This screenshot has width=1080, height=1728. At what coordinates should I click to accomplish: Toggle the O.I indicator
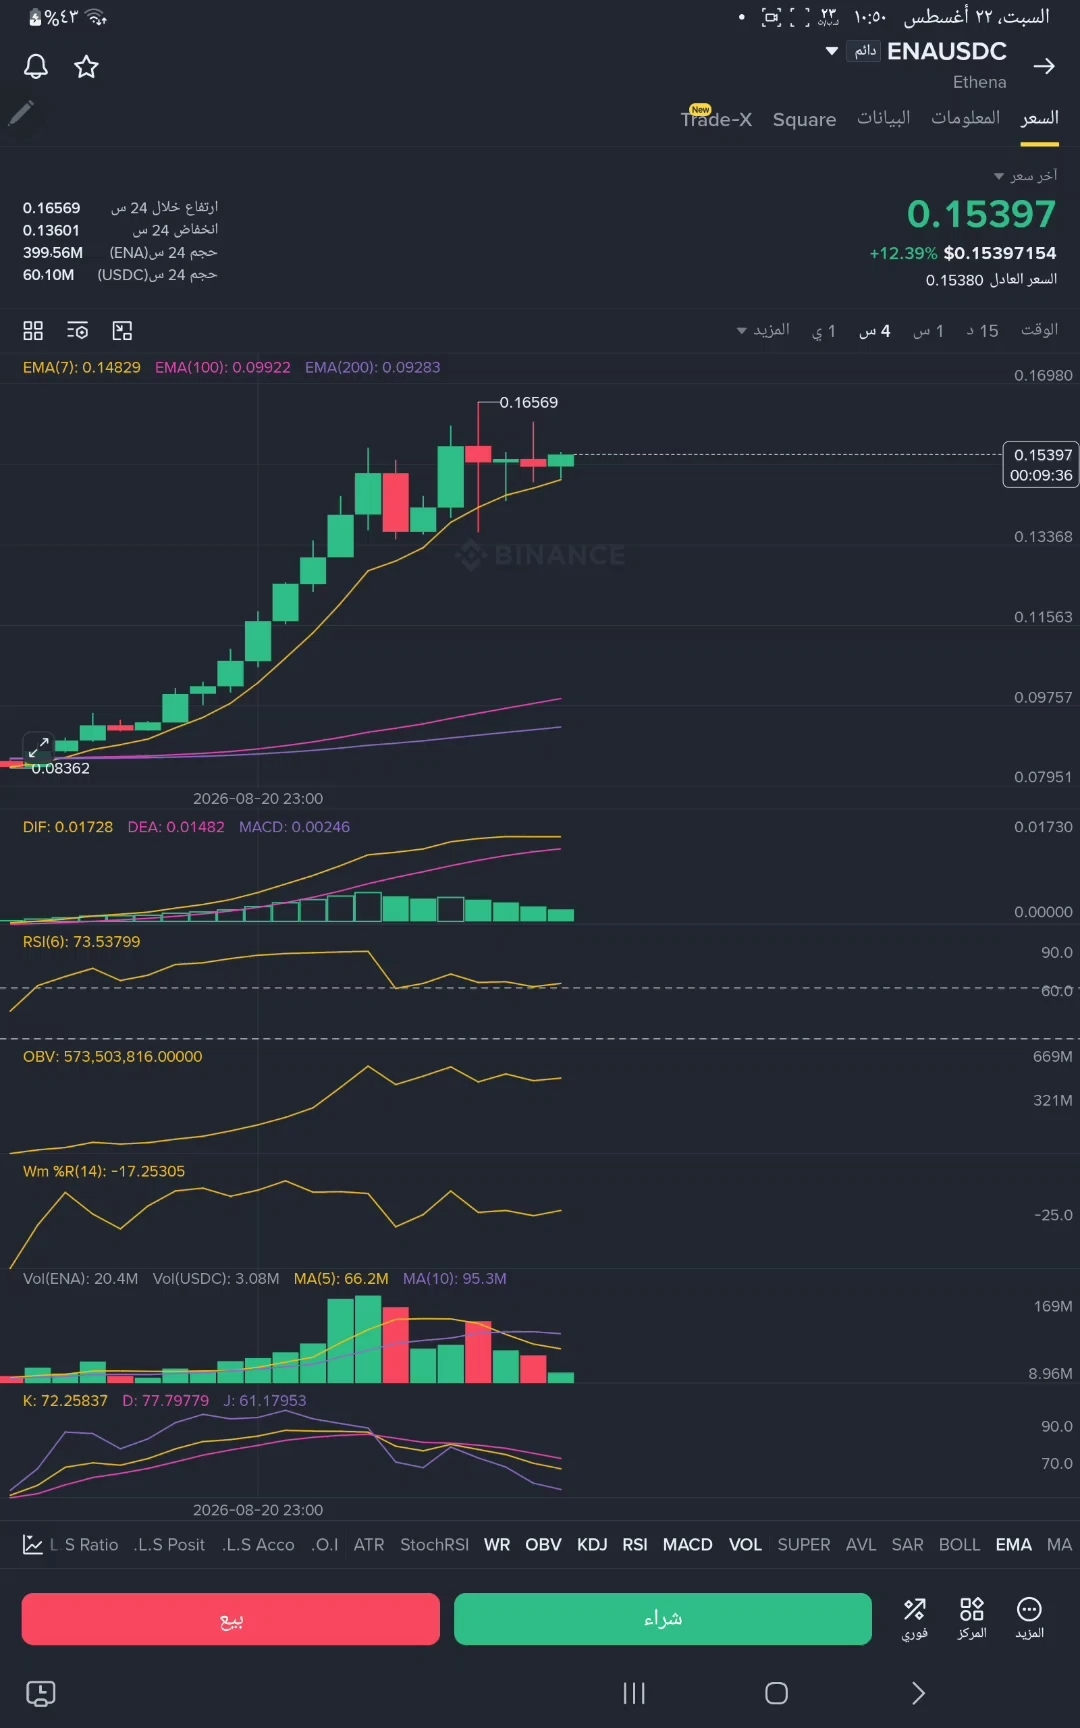(x=325, y=1545)
